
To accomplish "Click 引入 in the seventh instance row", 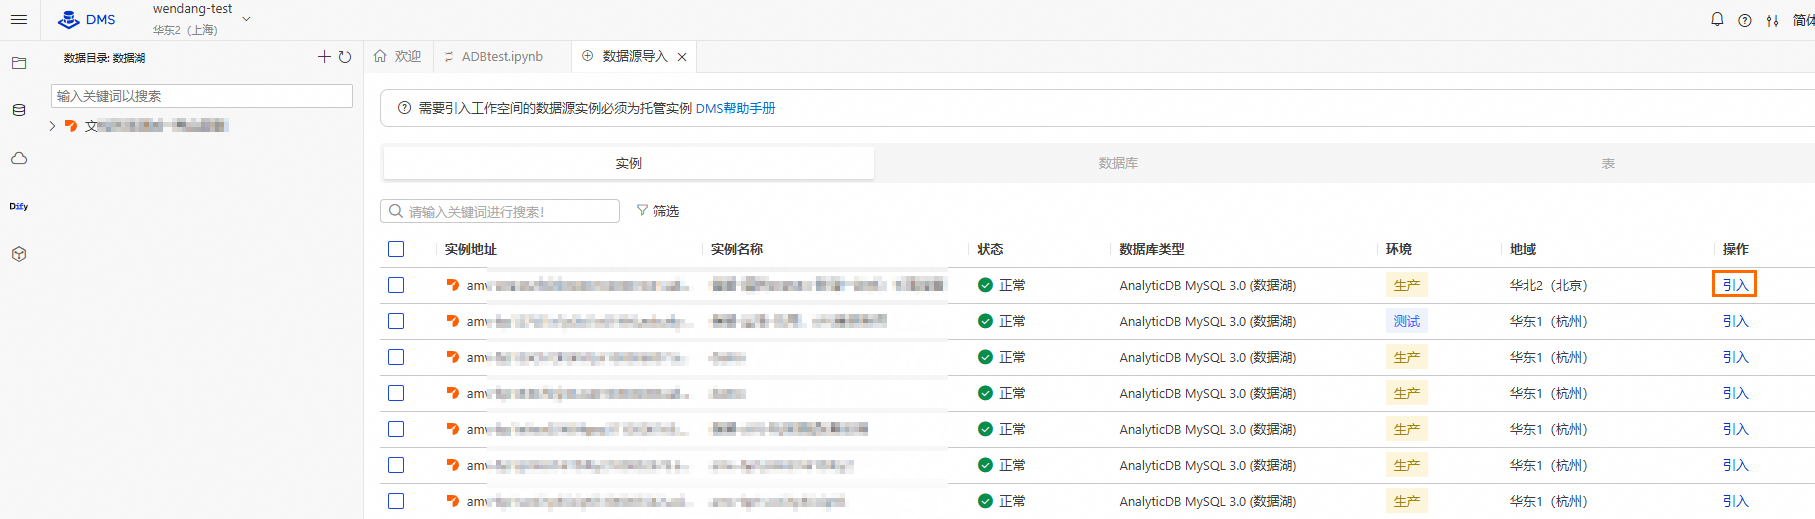I will 1735,501.
